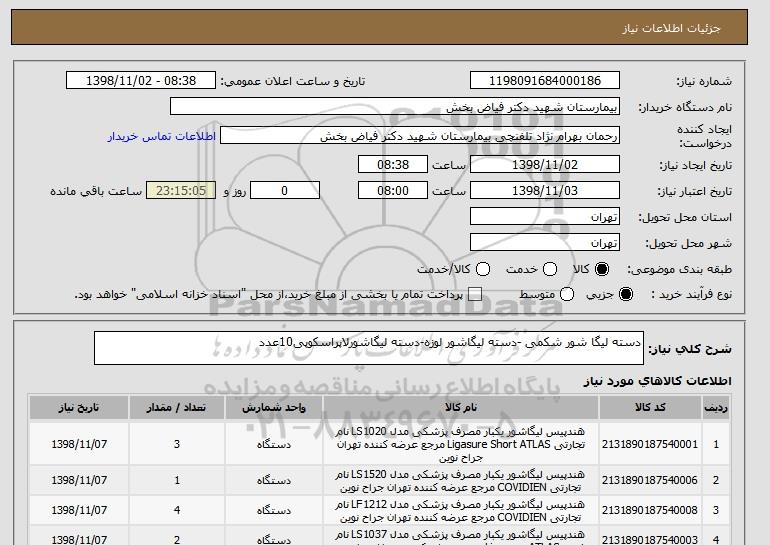This screenshot has height=545, width=770.
Task: Click quantity 1 in row 2
Action: click(177, 480)
